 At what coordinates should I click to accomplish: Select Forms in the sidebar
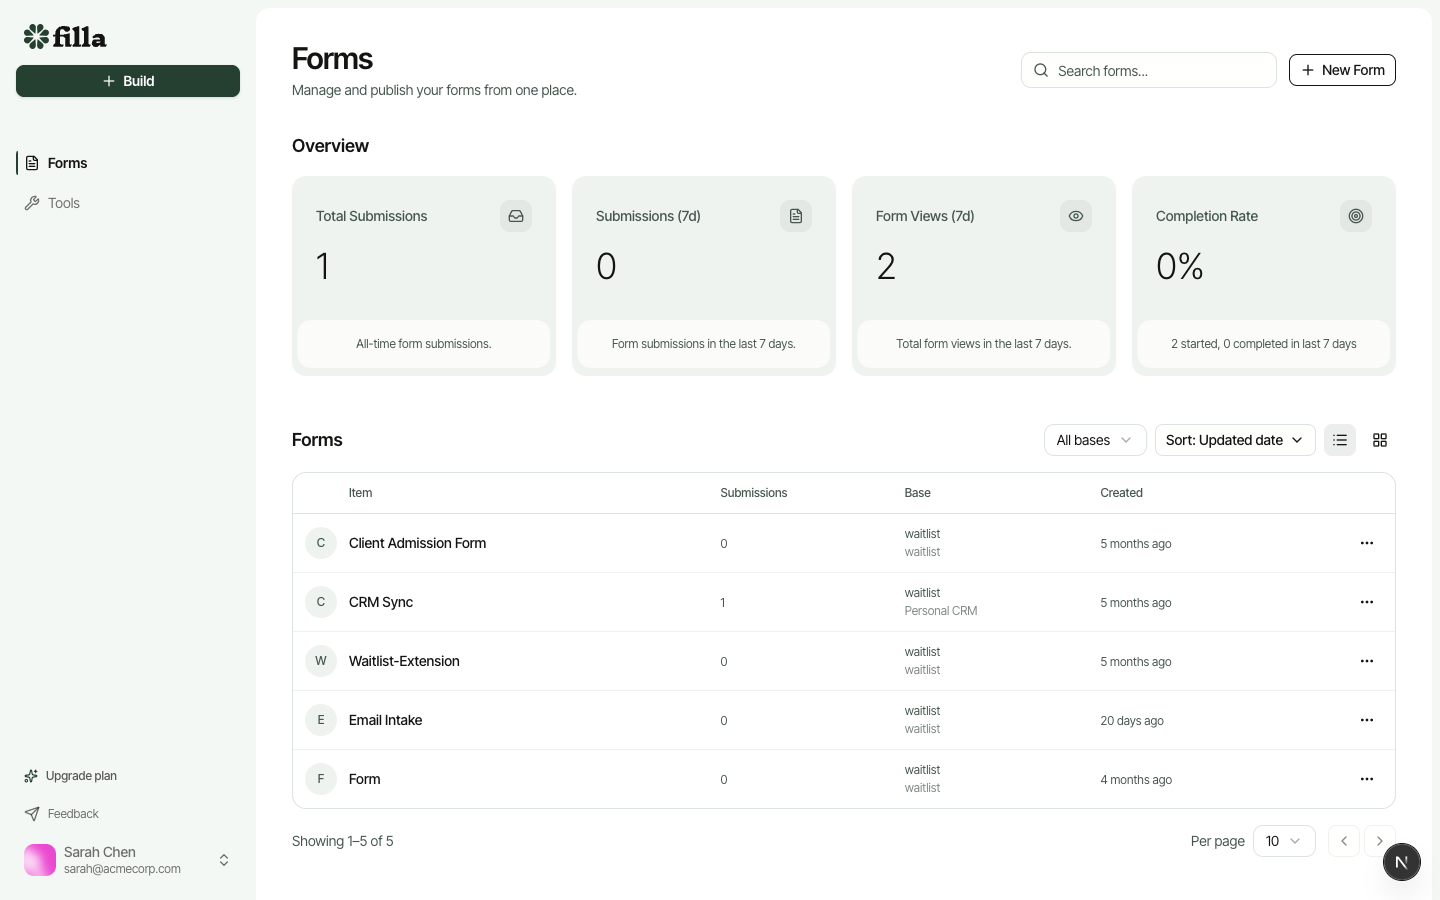(x=67, y=163)
